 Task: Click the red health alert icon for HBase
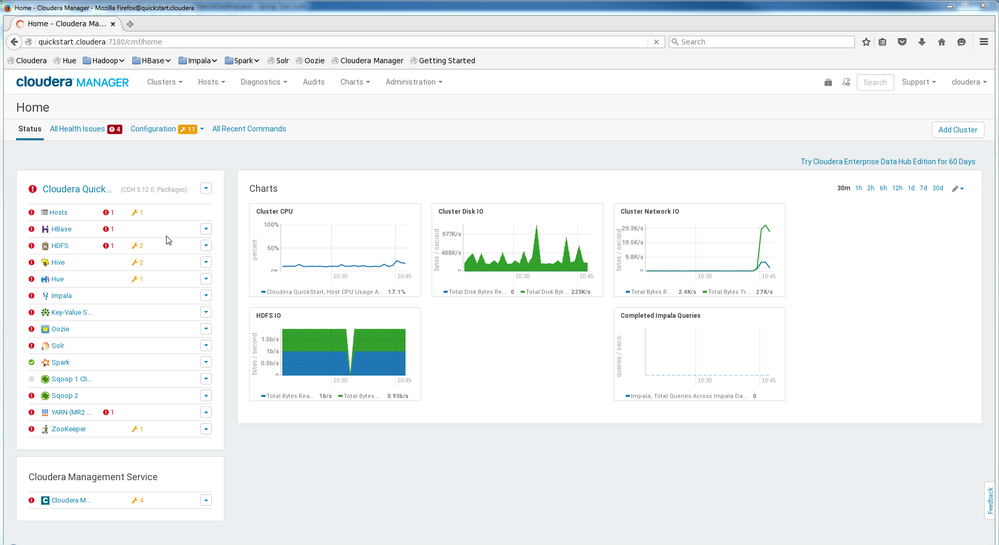107,229
